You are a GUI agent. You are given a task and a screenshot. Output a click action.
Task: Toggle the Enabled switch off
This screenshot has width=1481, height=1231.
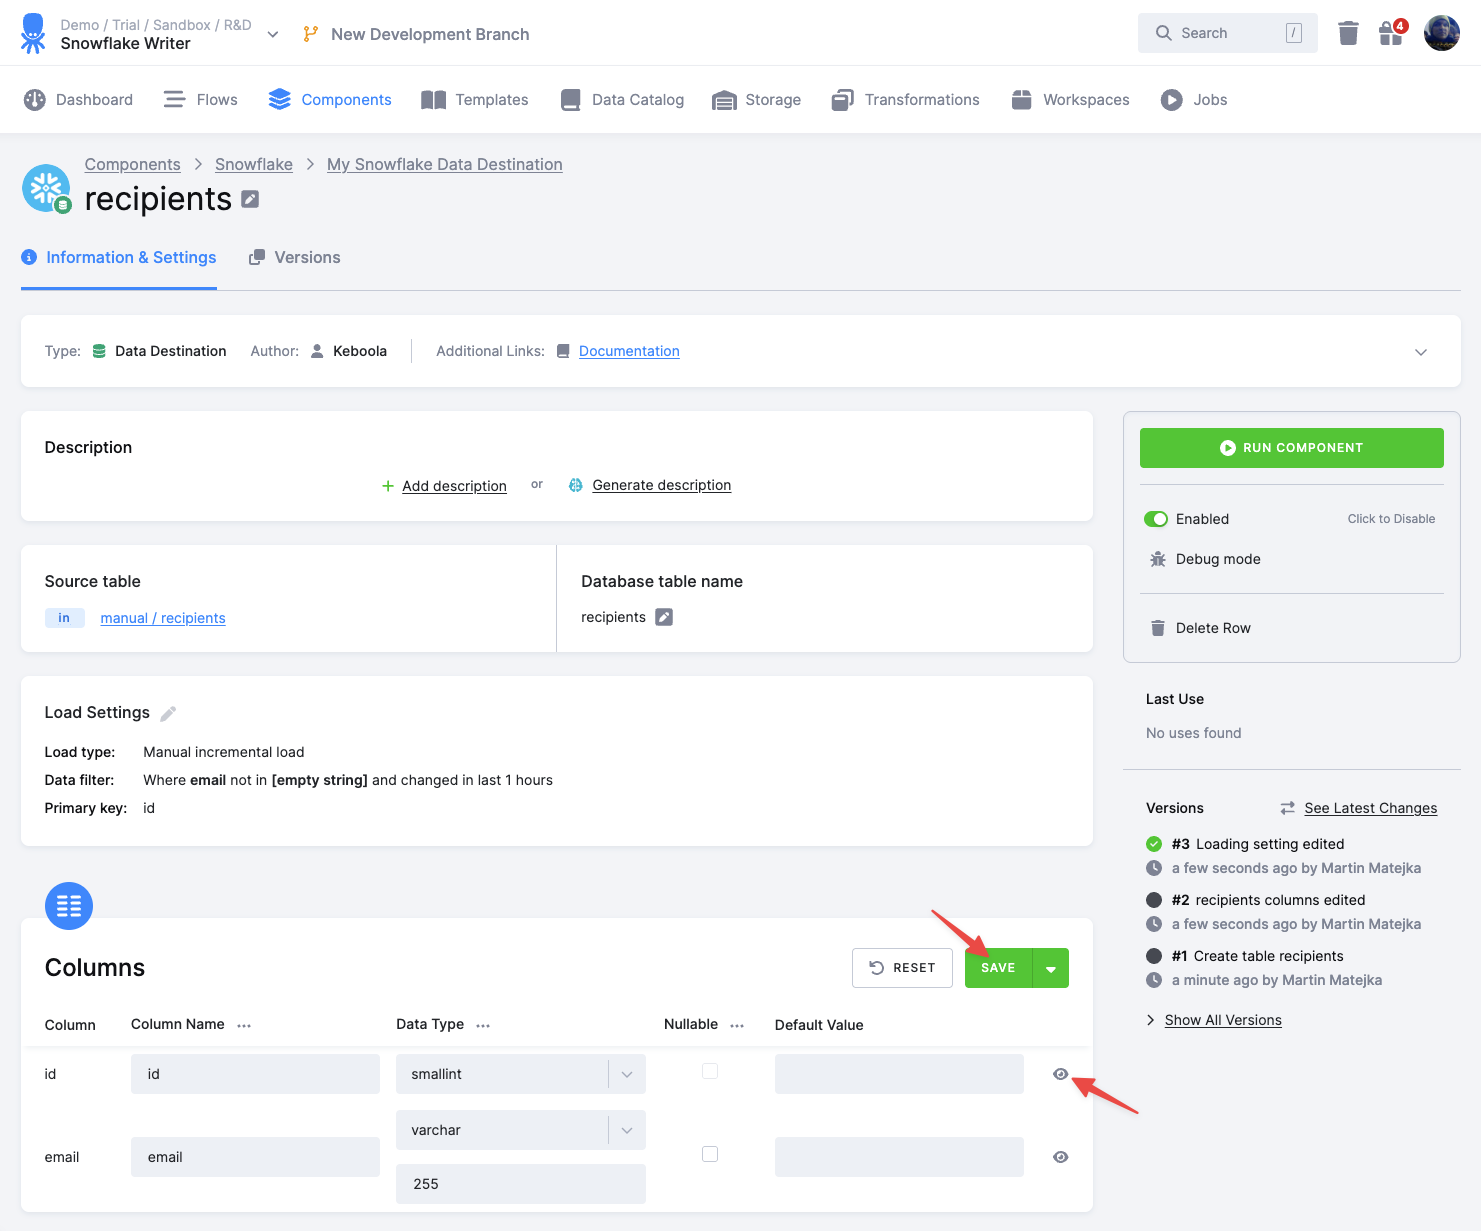point(1156,519)
